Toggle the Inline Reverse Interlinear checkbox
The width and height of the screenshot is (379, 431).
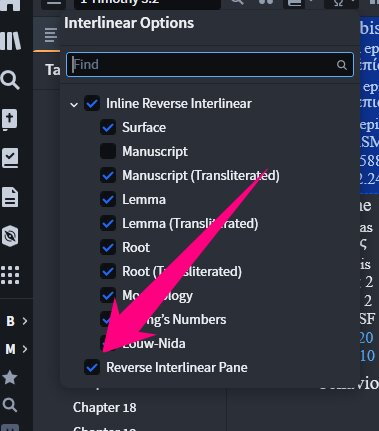pyautogui.click(x=92, y=103)
